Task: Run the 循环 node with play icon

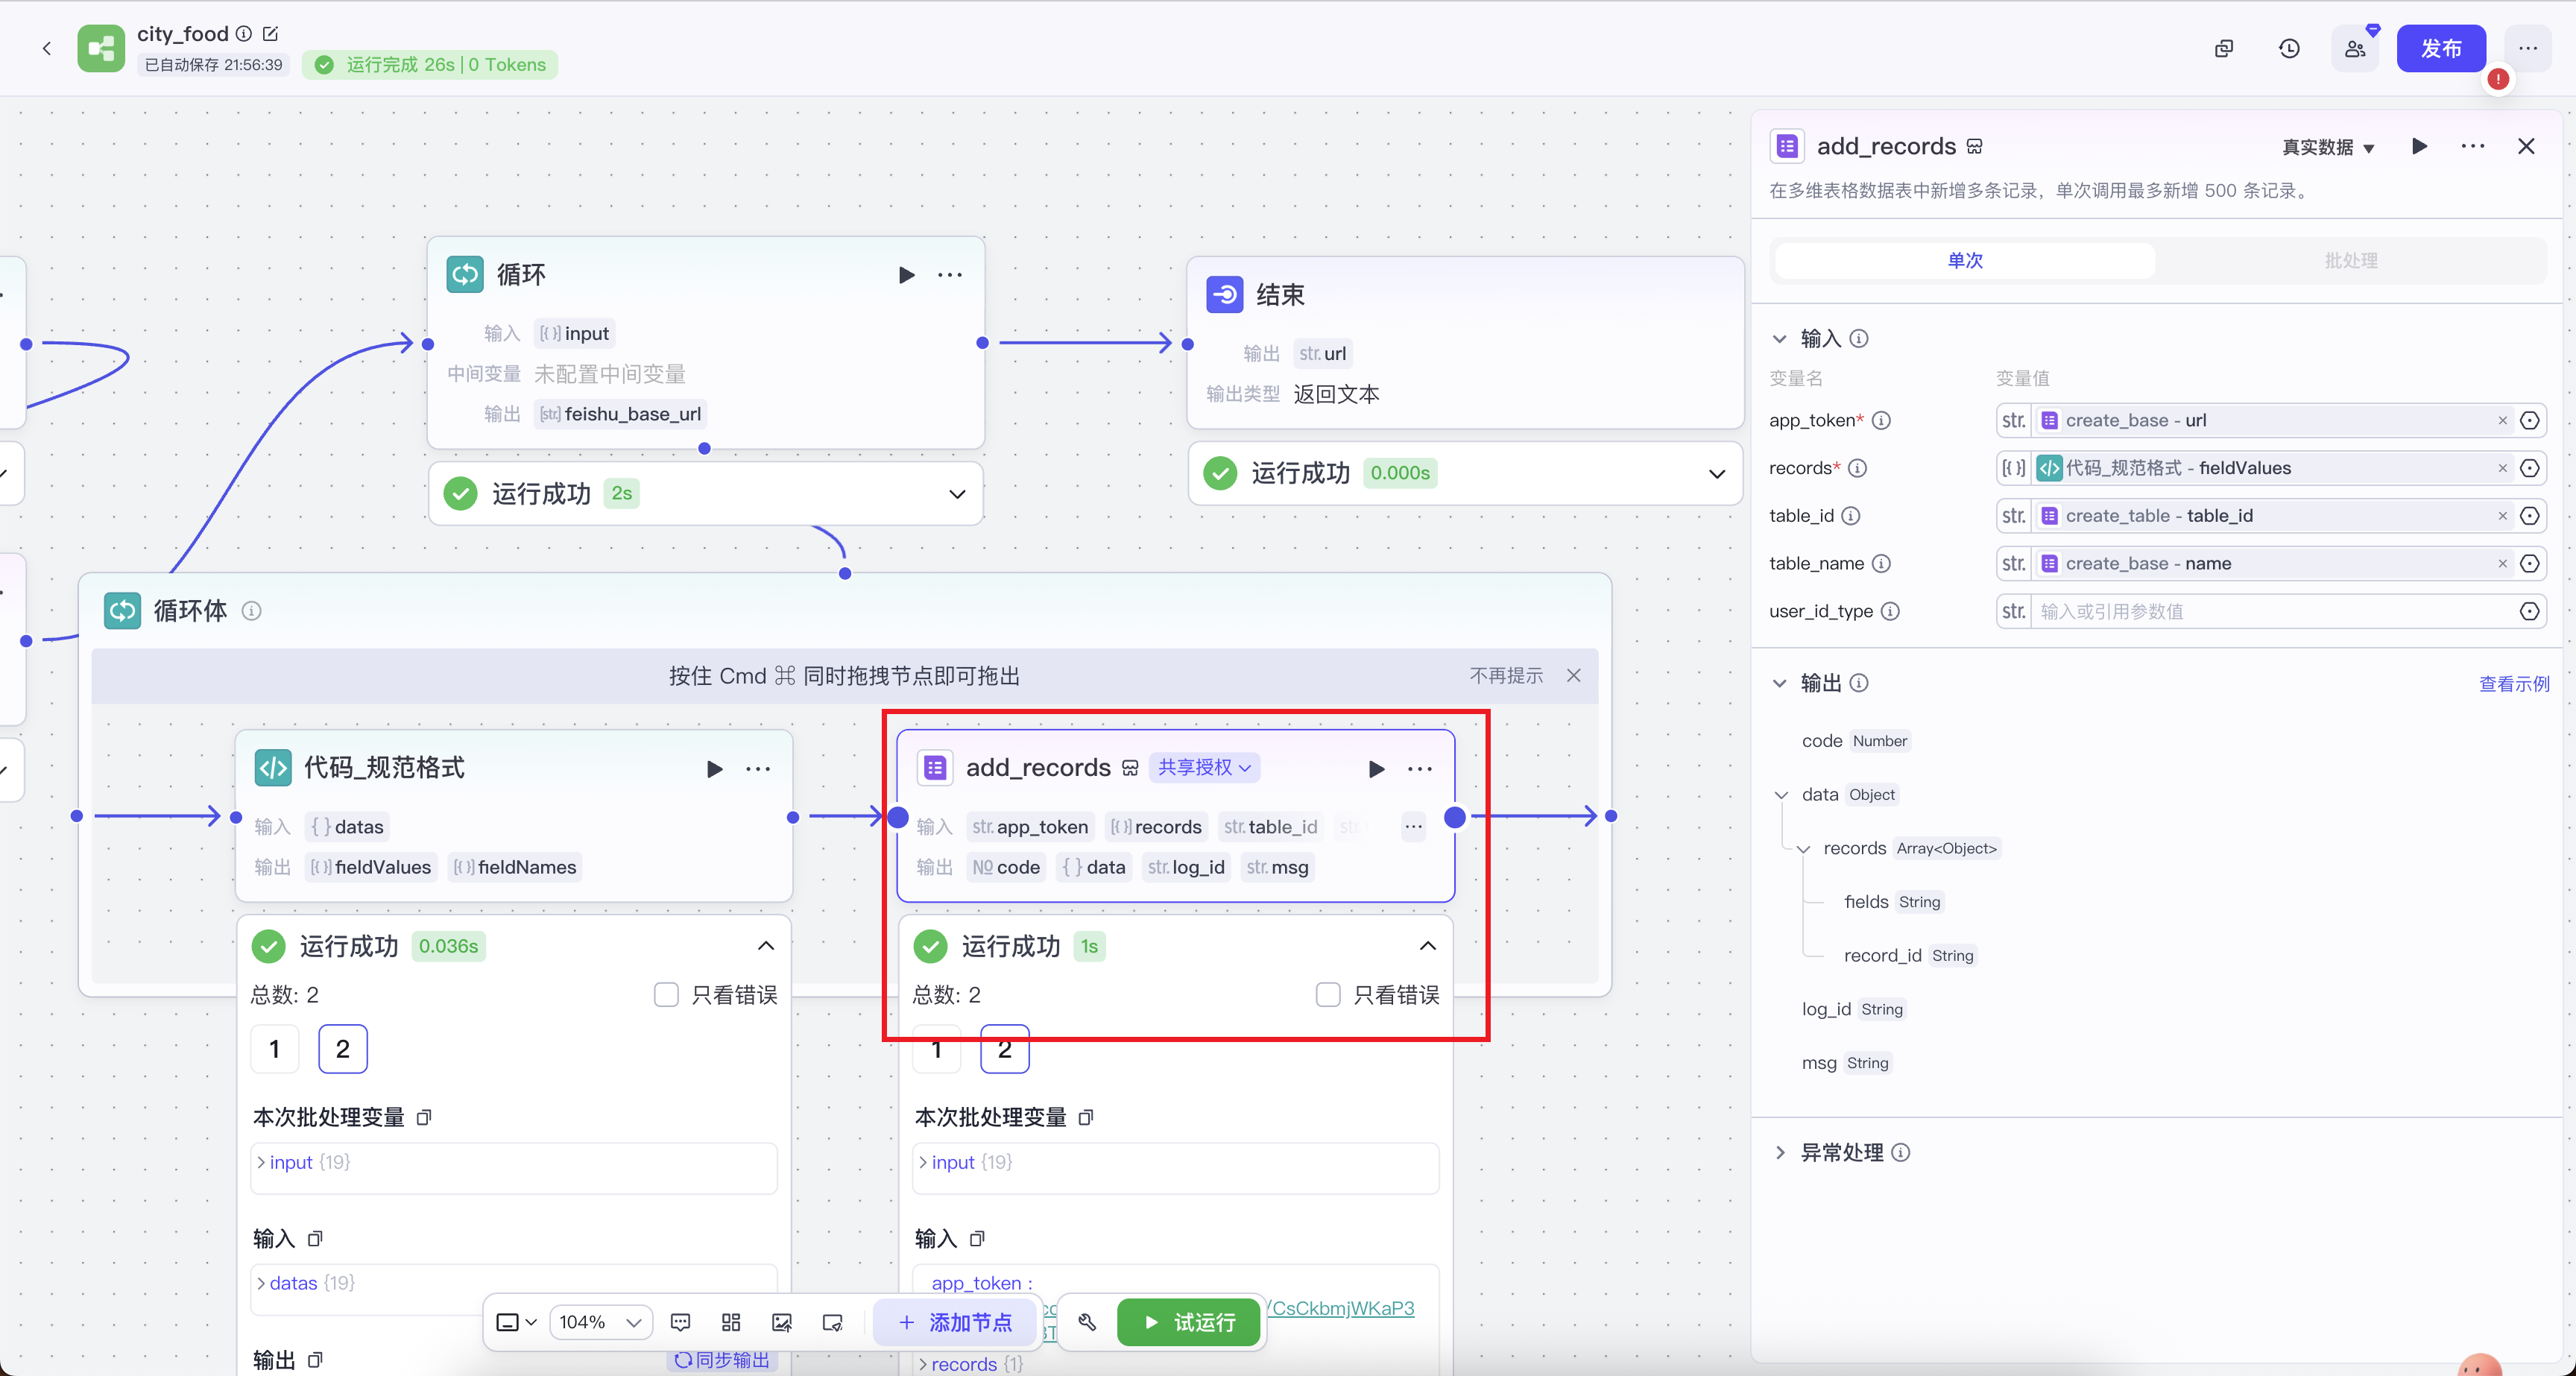Action: coord(906,275)
